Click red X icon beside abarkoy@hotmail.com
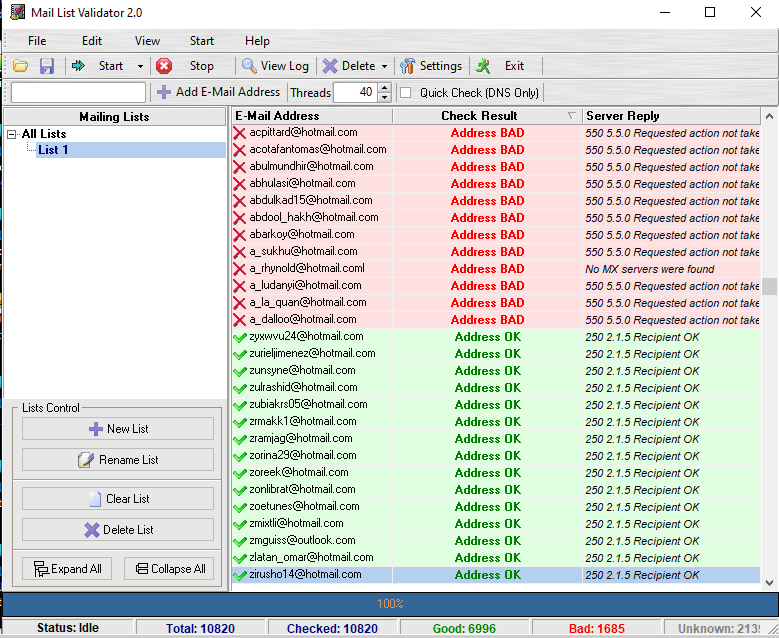Viewport: 779px width, 638px height. tap(239, 235)
